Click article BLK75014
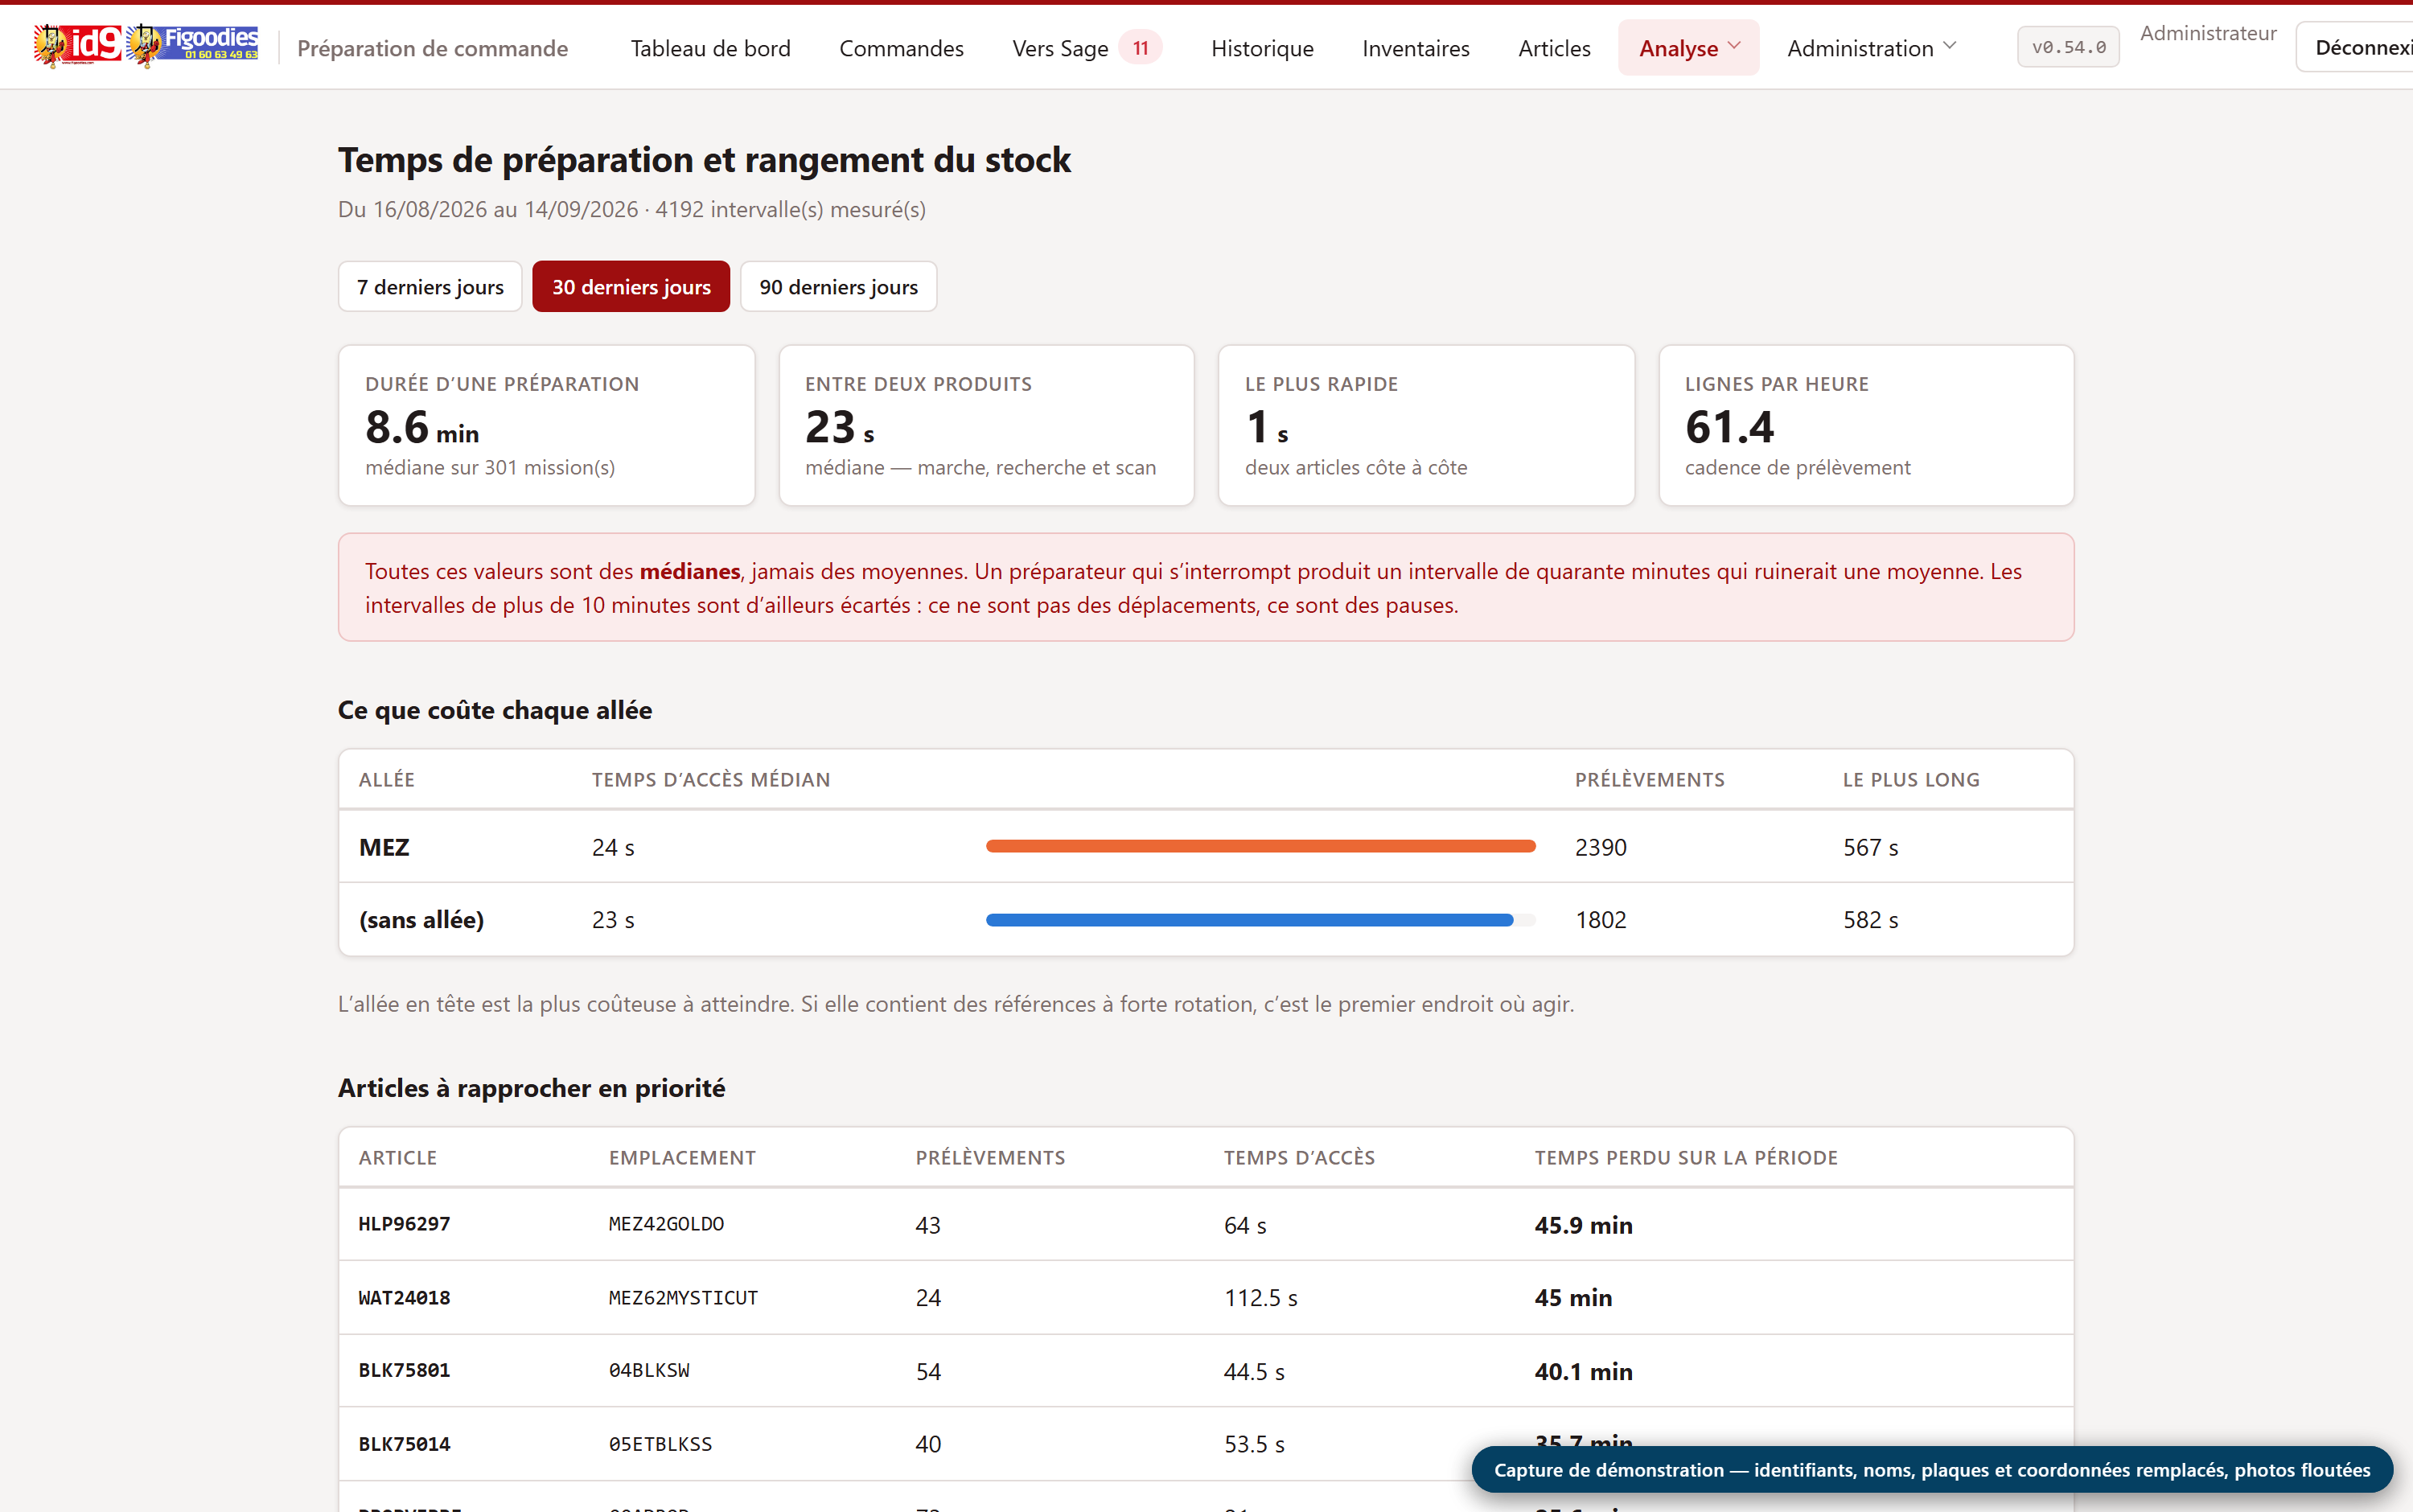 coord(404,1444)
